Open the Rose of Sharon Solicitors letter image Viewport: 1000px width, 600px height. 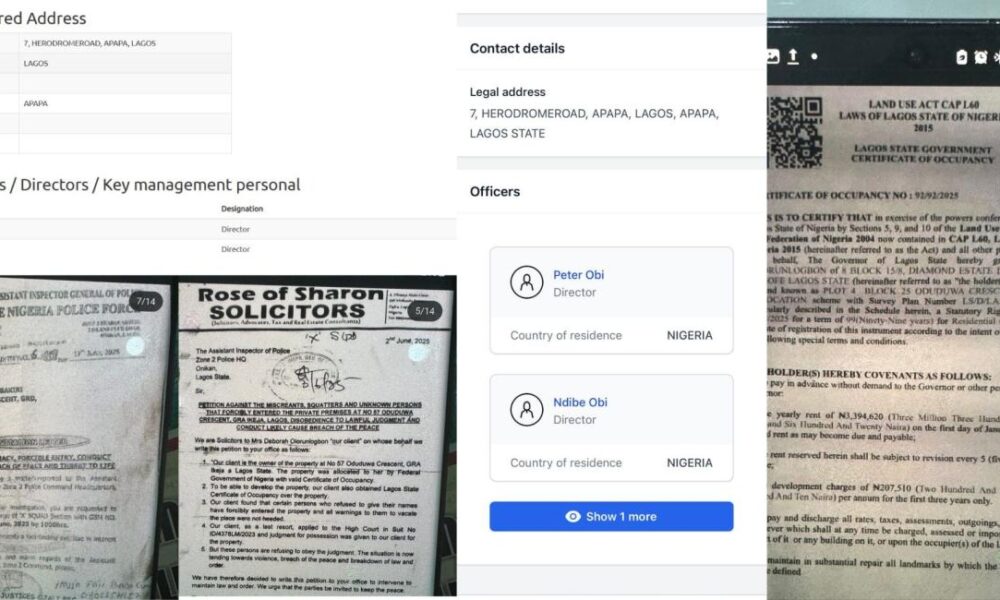tap(318, 439)
